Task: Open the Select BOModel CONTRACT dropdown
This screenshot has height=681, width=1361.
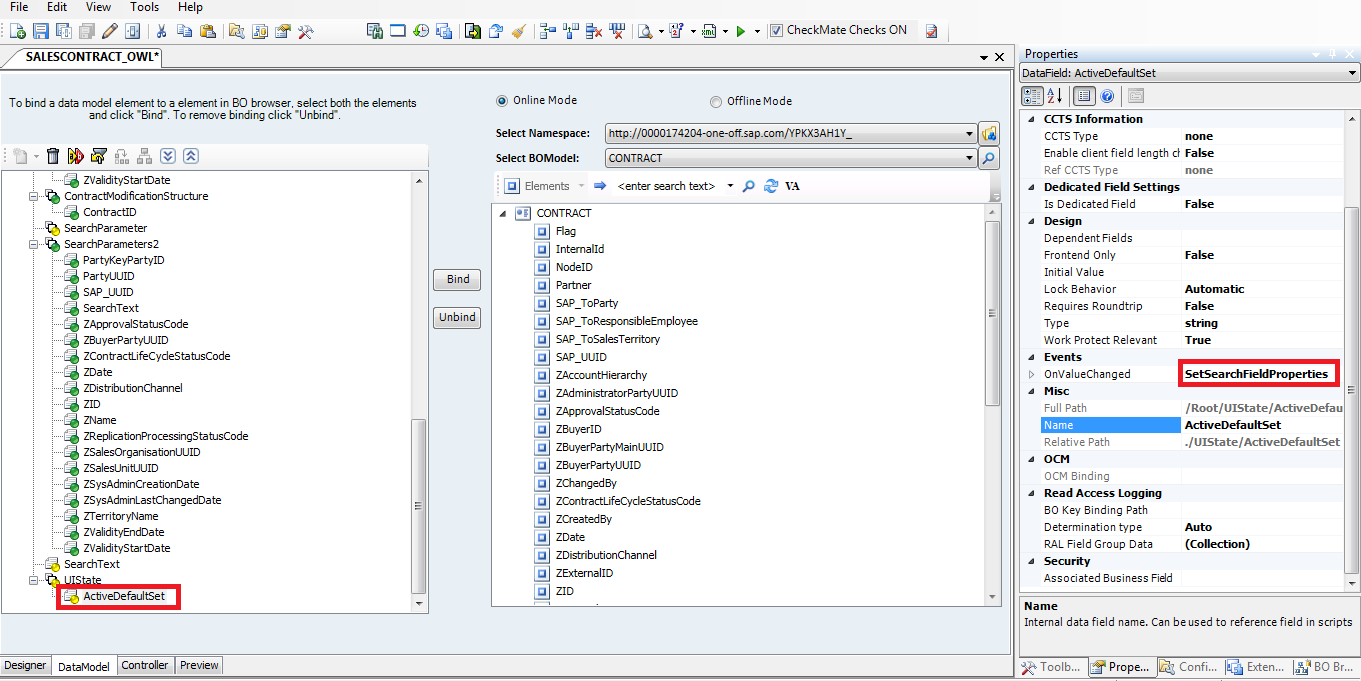Action: pos(969,158)
